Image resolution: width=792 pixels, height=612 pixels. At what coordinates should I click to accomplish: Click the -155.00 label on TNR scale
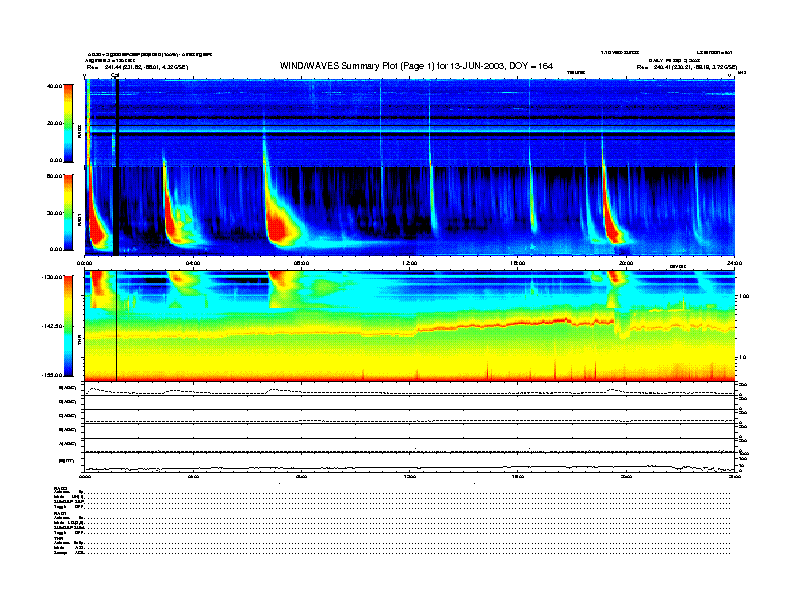(x=52, y=375)
